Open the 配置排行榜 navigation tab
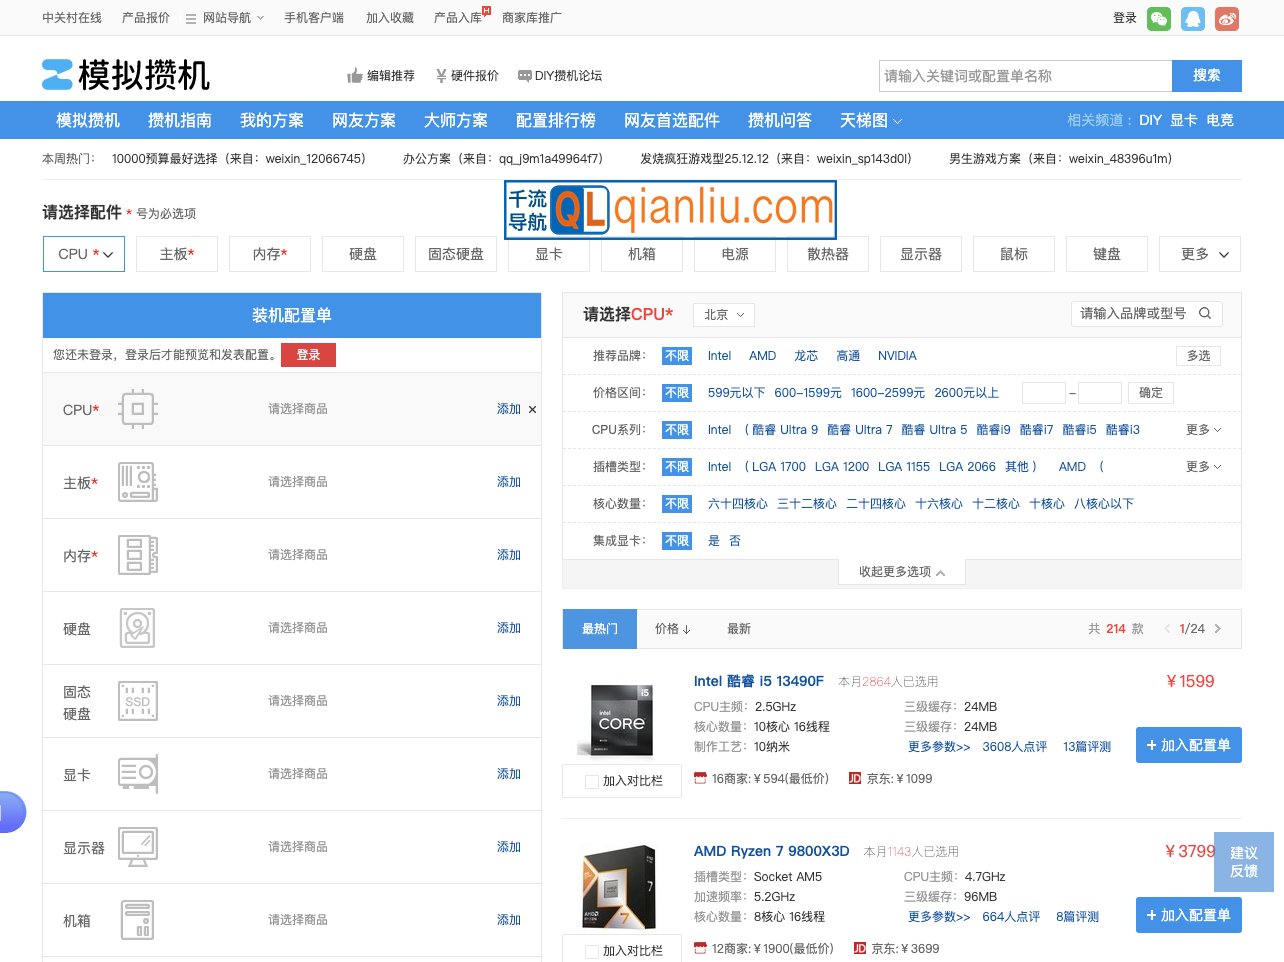The width and height of the screenshot is (1284, 962). [555, 120]
